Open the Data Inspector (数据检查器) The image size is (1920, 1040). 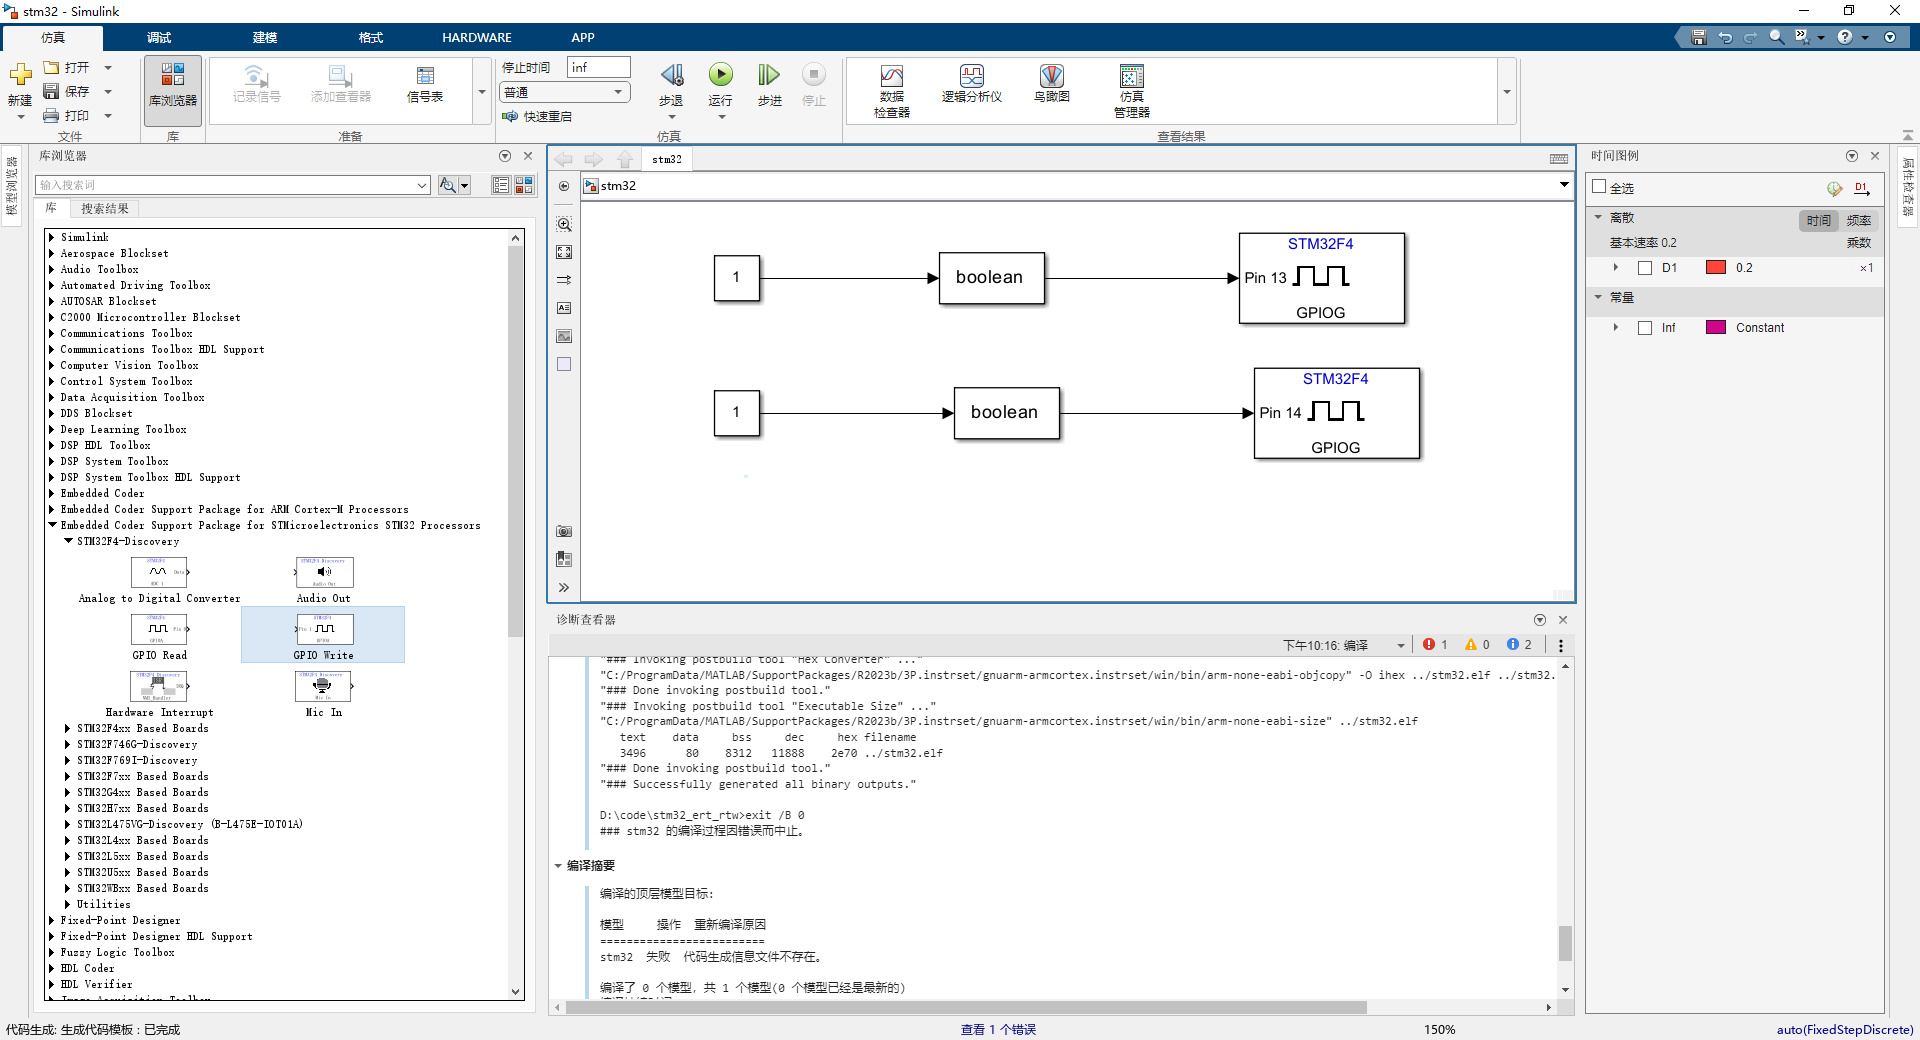(891, 90)
